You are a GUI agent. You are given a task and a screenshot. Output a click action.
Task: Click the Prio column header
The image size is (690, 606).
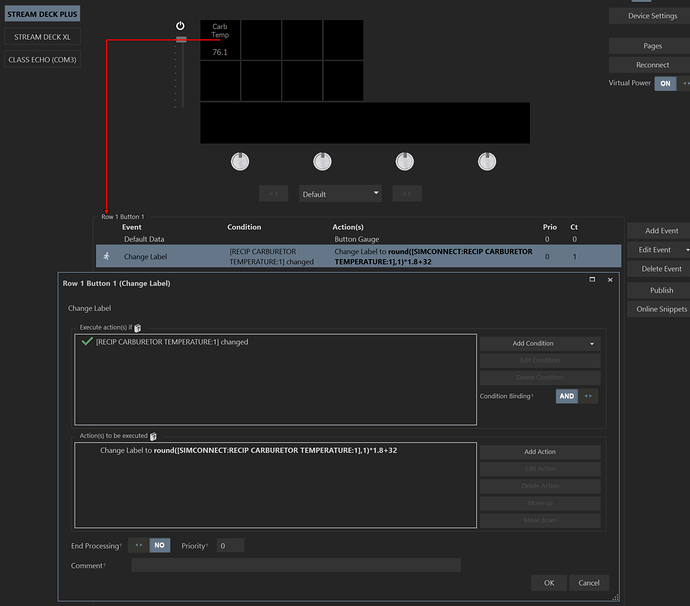coord(550,227)
